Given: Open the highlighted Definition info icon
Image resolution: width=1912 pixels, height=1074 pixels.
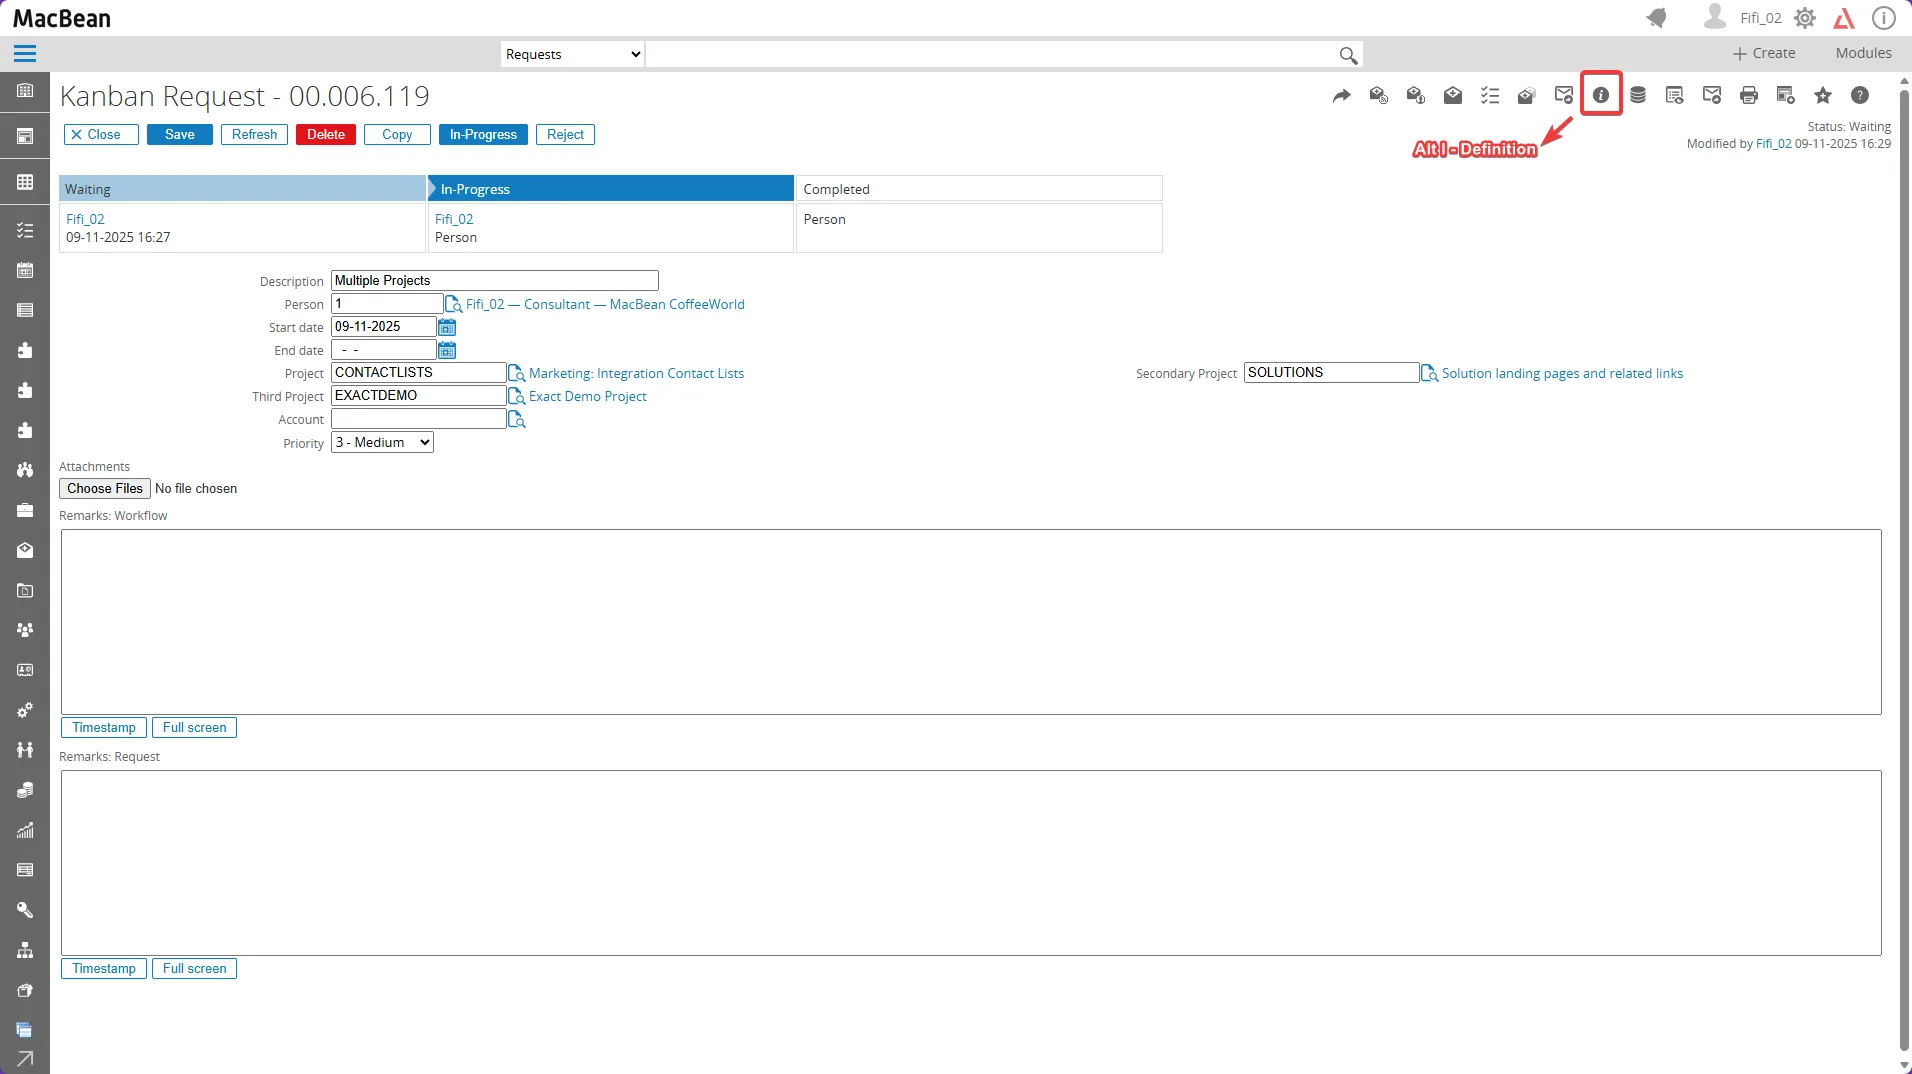Looking at the screenshot, I should click(1600, 95).
